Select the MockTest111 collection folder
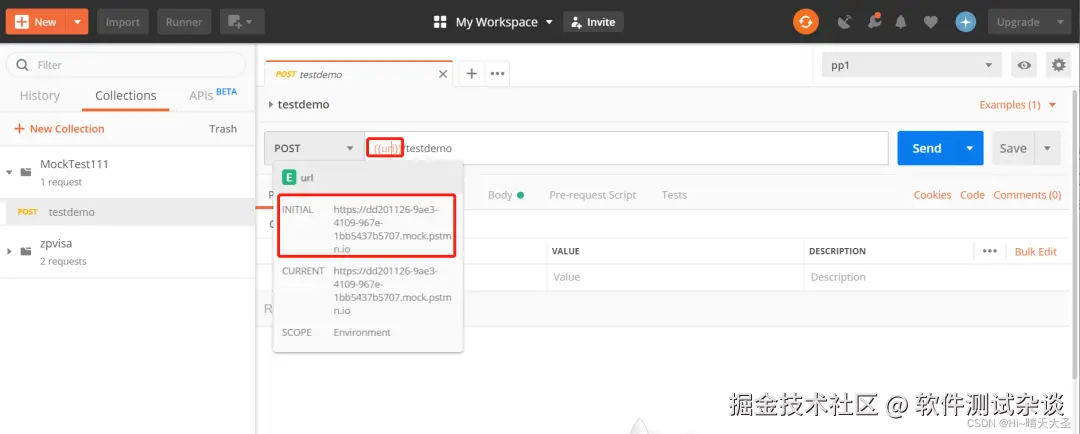Image resolution: width=1080 pixels, height=434 pixels. point(127,172)
